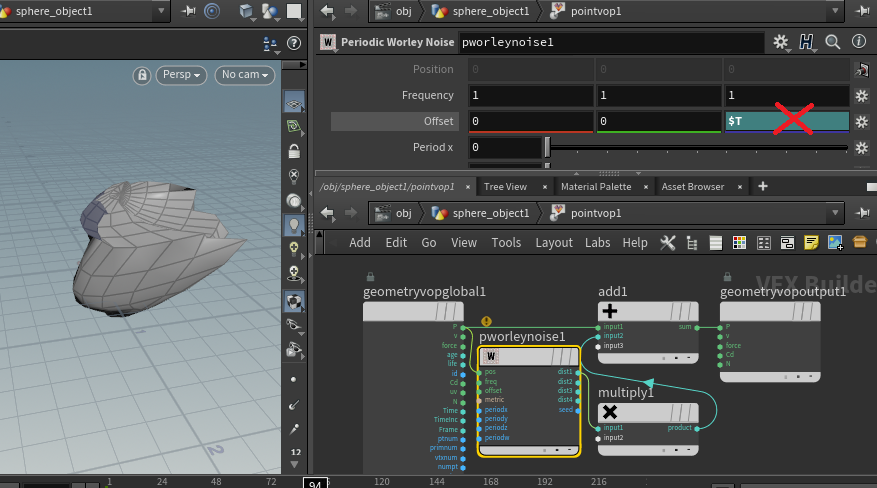
Task: Open the color palette icon in network toolbar
Action: (x=739, y=243)
